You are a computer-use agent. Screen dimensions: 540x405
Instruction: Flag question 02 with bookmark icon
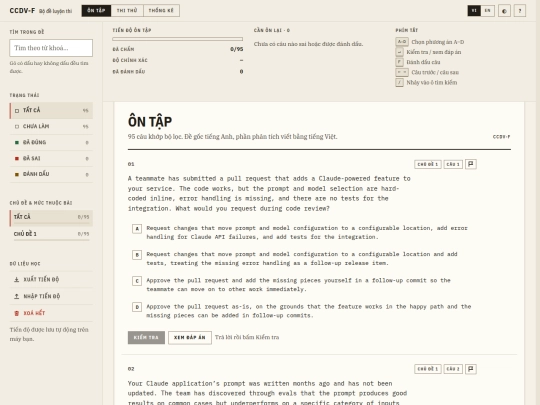471,369
